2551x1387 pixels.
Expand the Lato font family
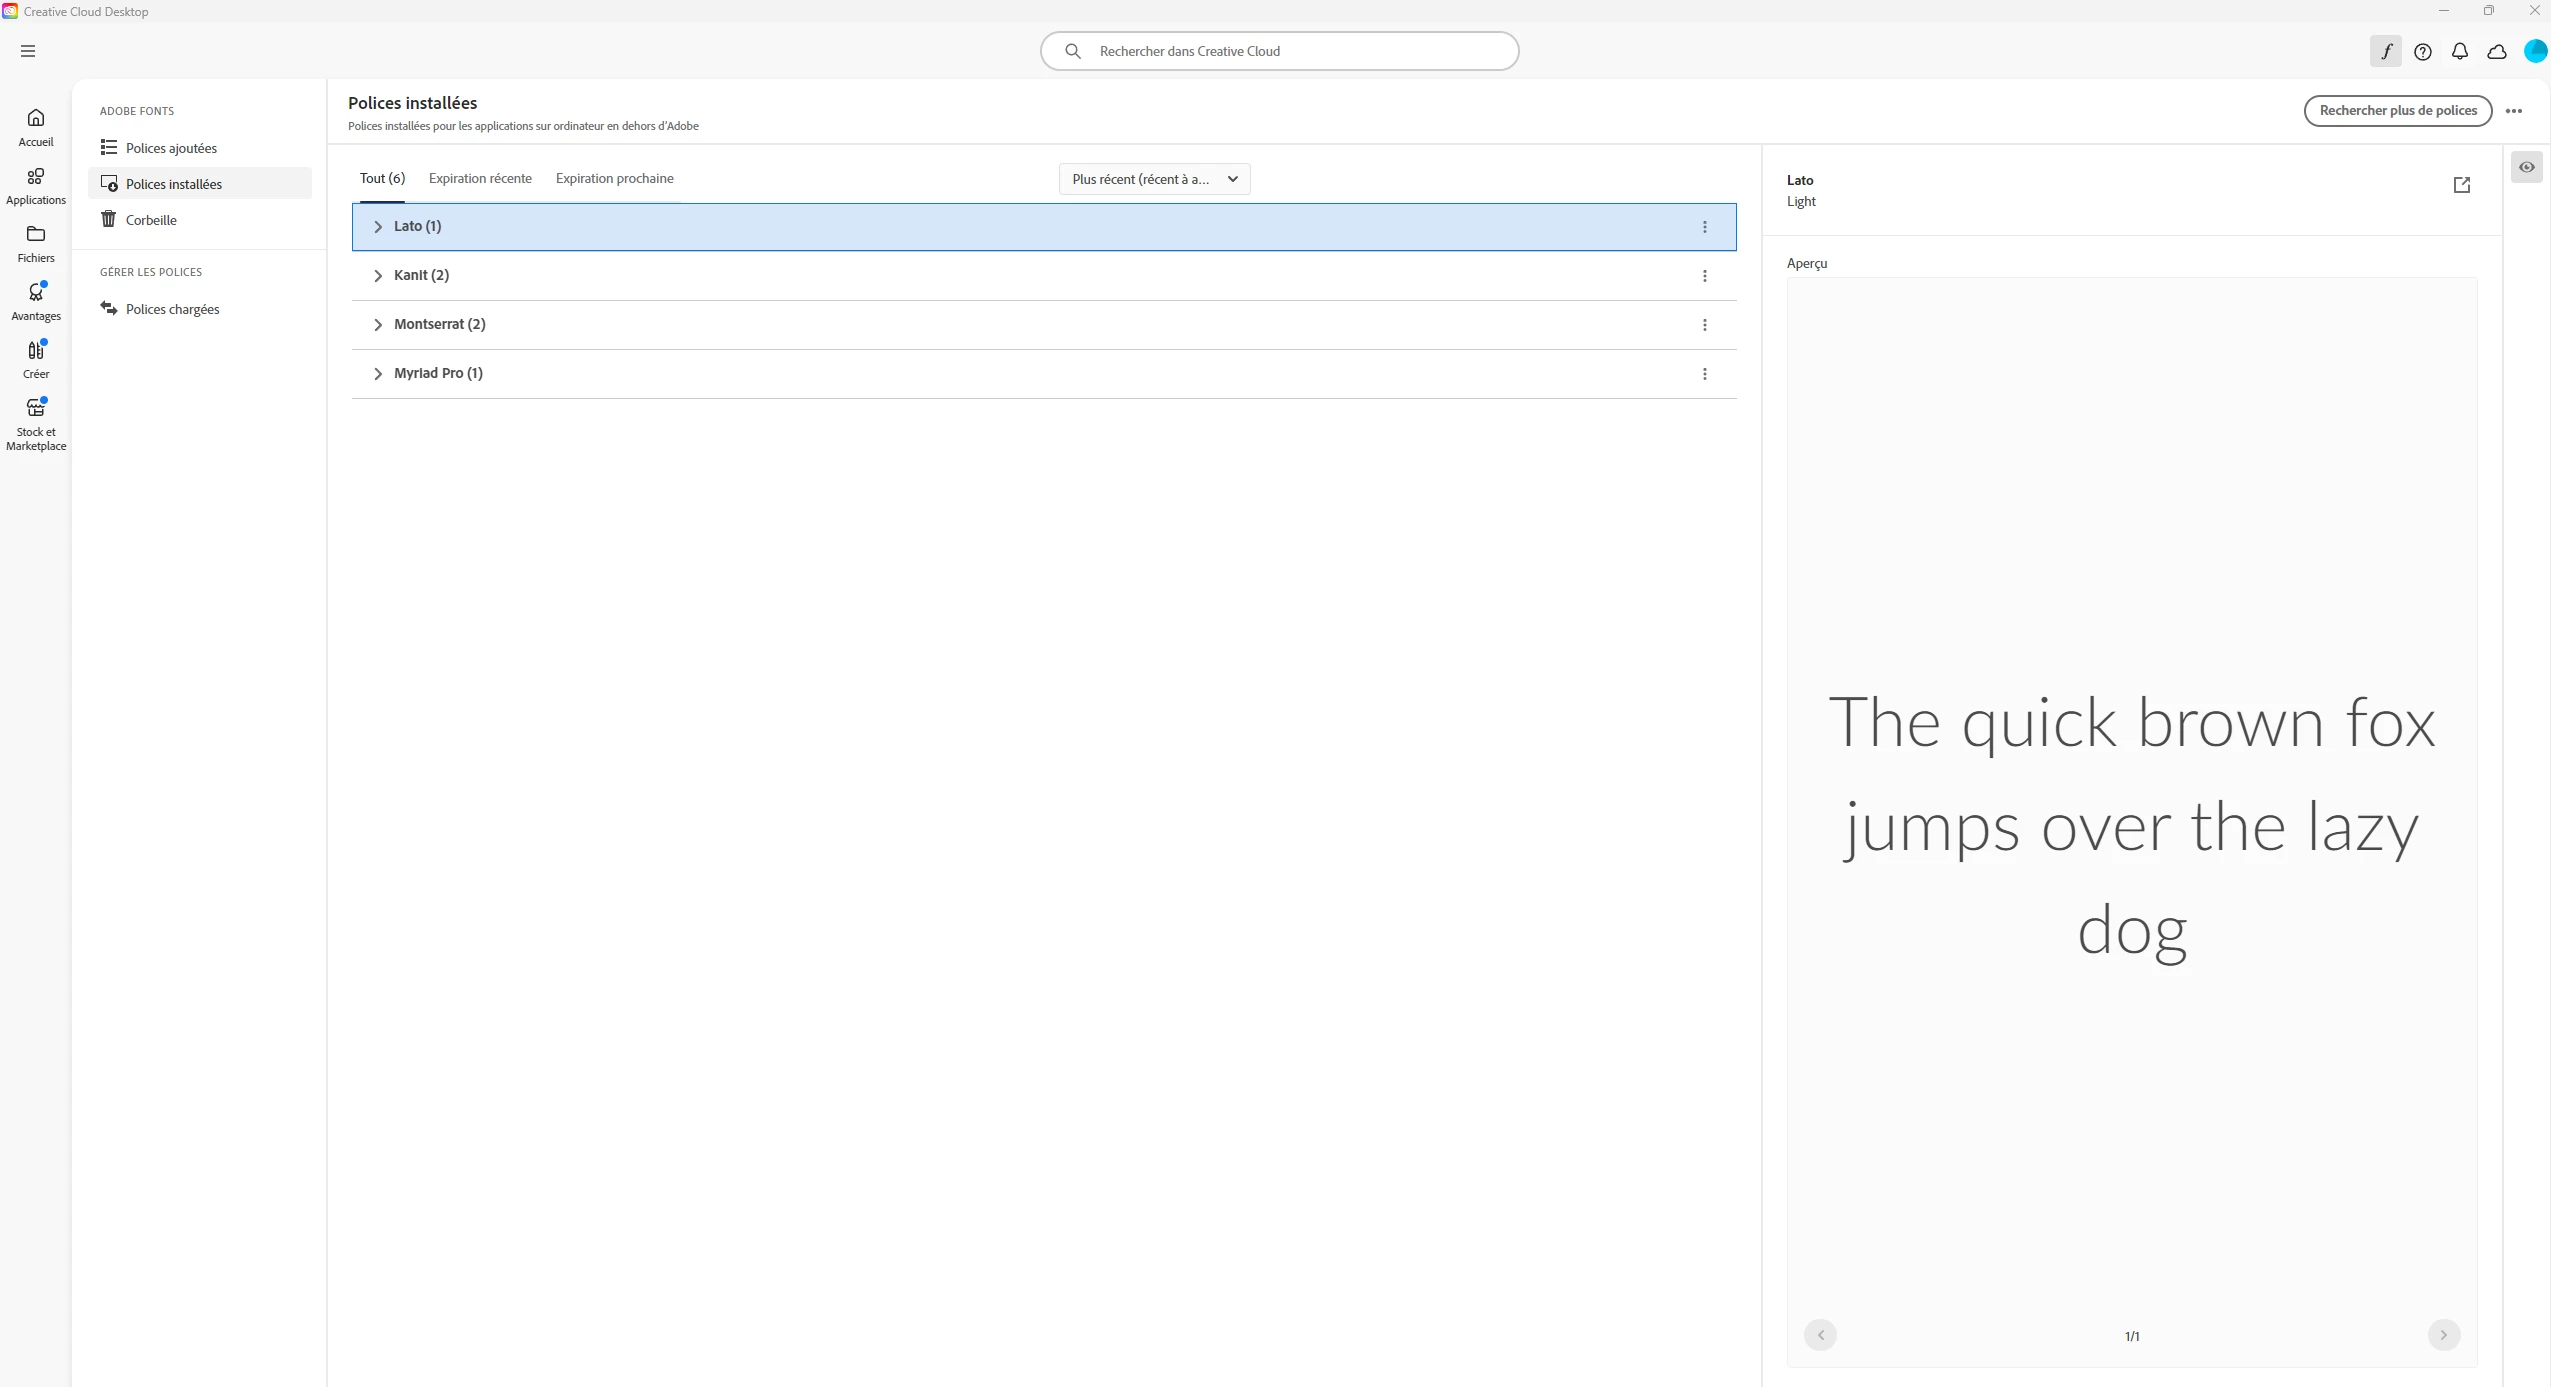[x=378, y=227]
